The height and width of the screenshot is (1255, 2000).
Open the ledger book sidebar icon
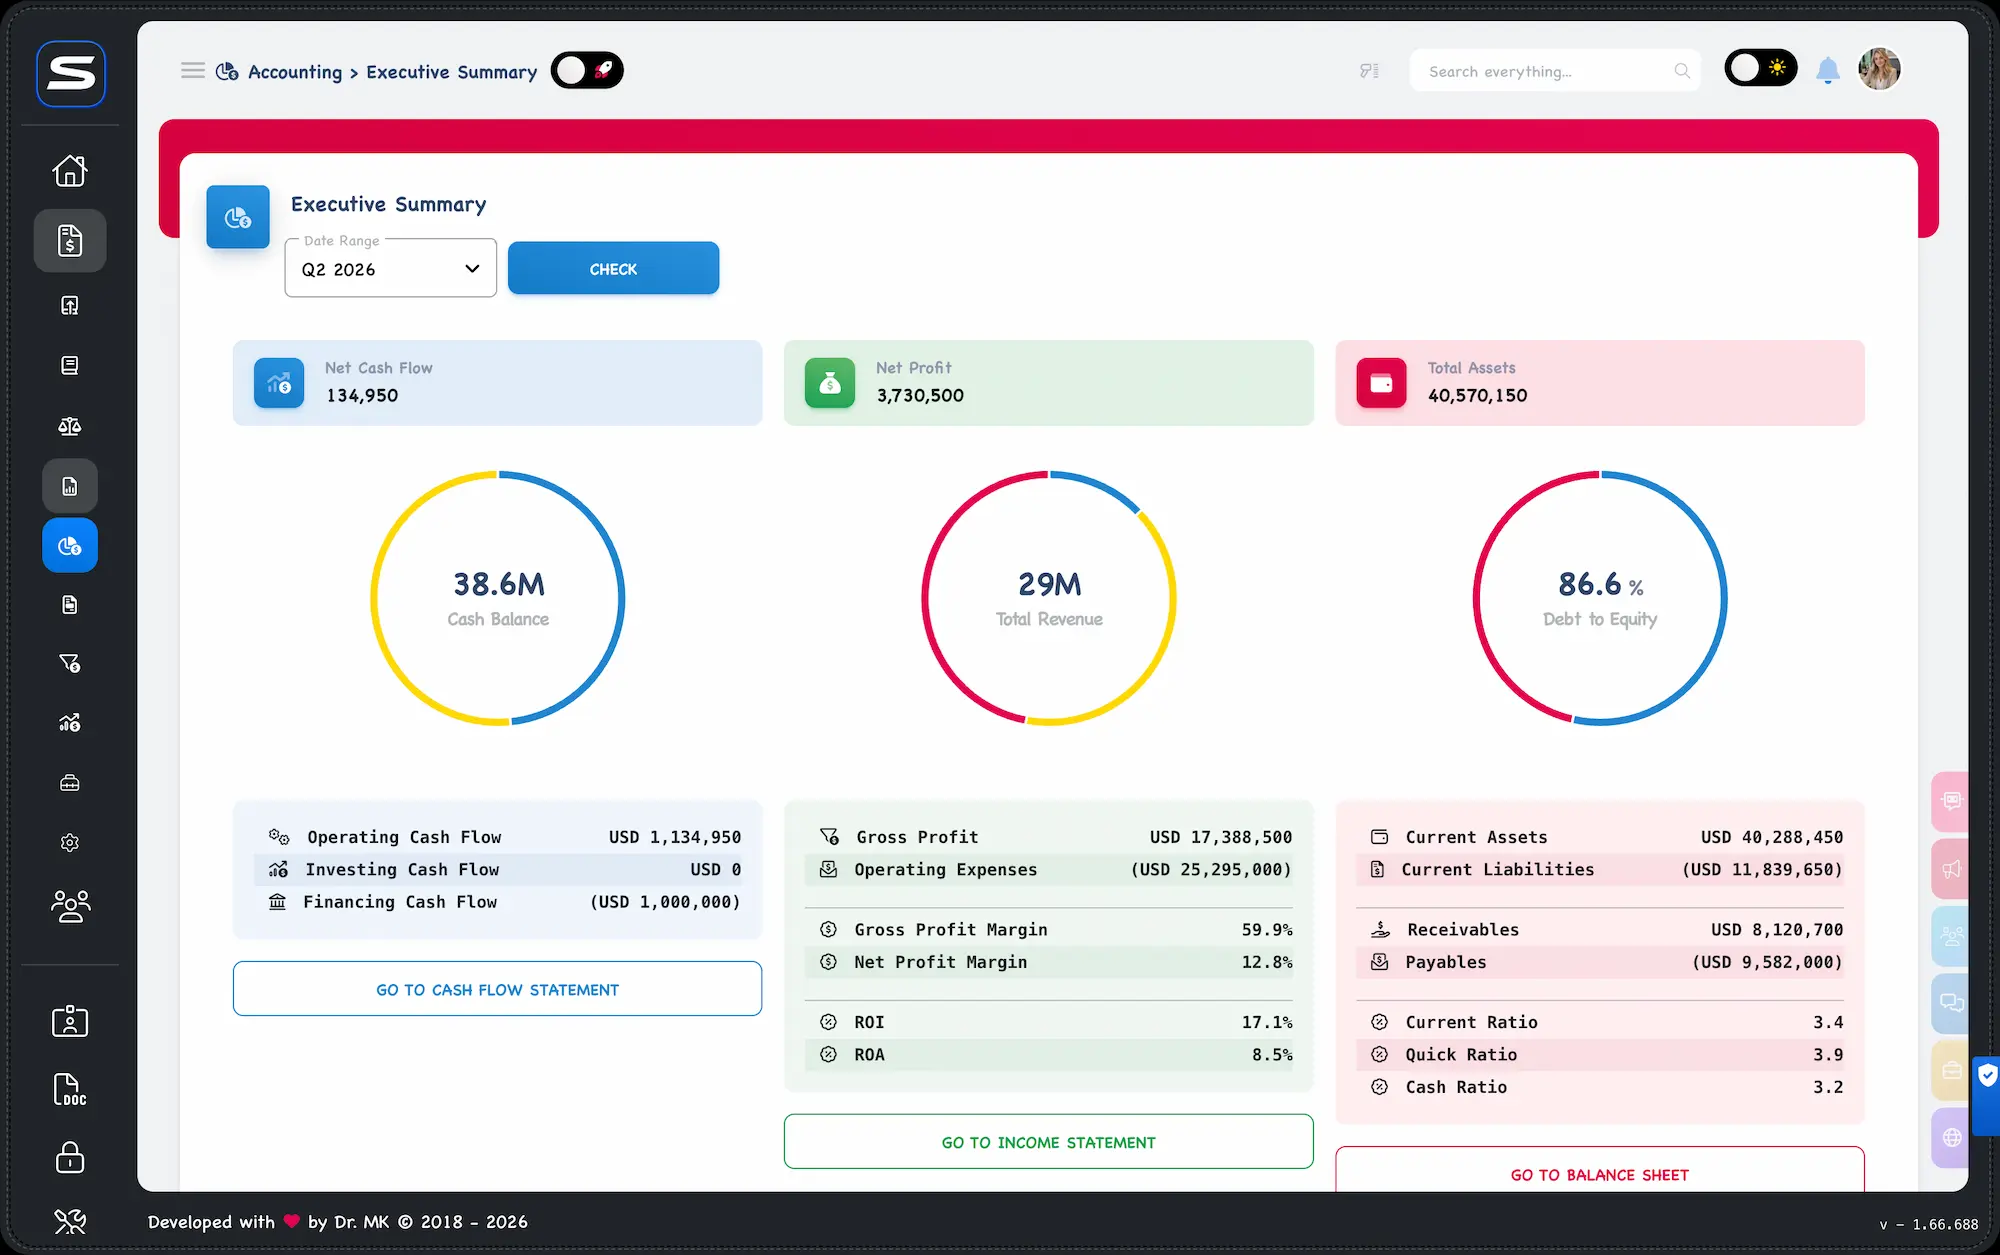70,365
